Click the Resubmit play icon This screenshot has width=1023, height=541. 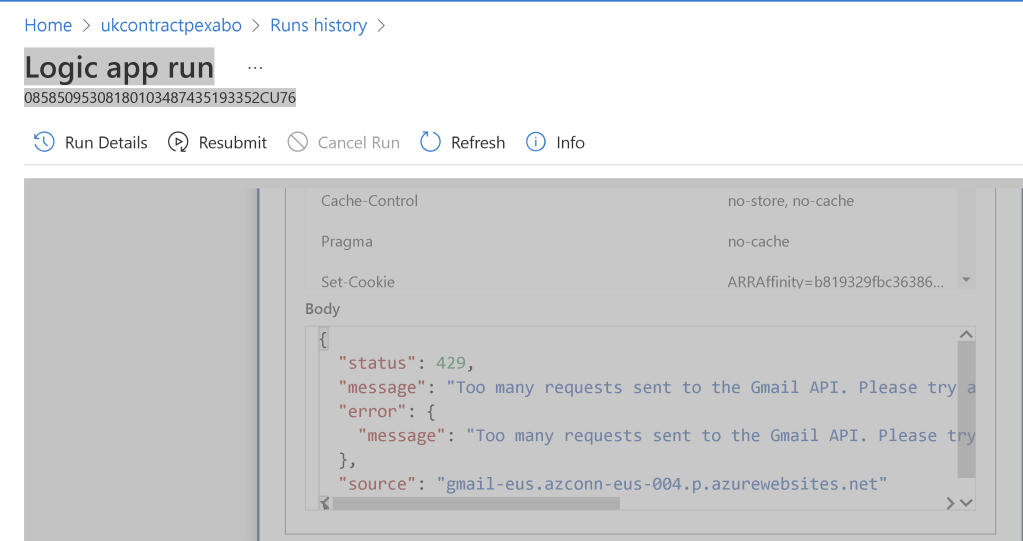pos(178,142)
